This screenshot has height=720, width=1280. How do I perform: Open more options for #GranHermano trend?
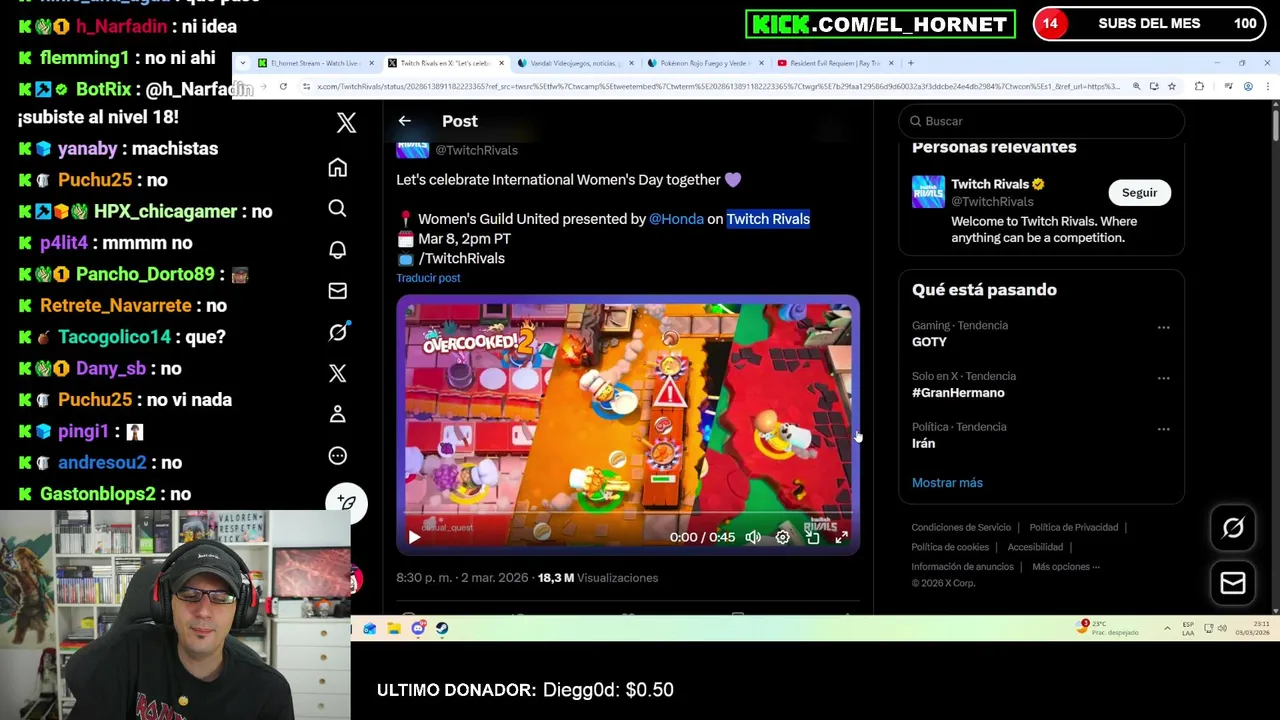1163,379
